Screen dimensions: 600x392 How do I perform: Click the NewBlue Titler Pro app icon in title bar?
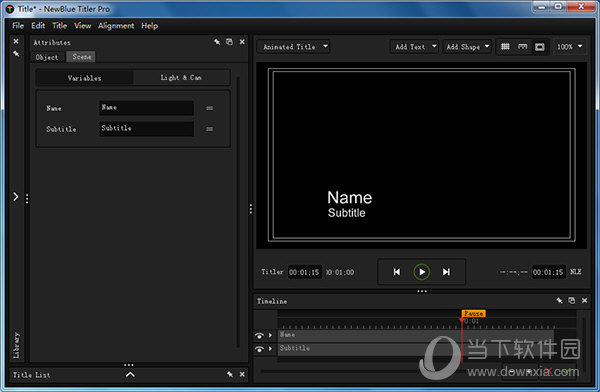(x=10, y=9)
